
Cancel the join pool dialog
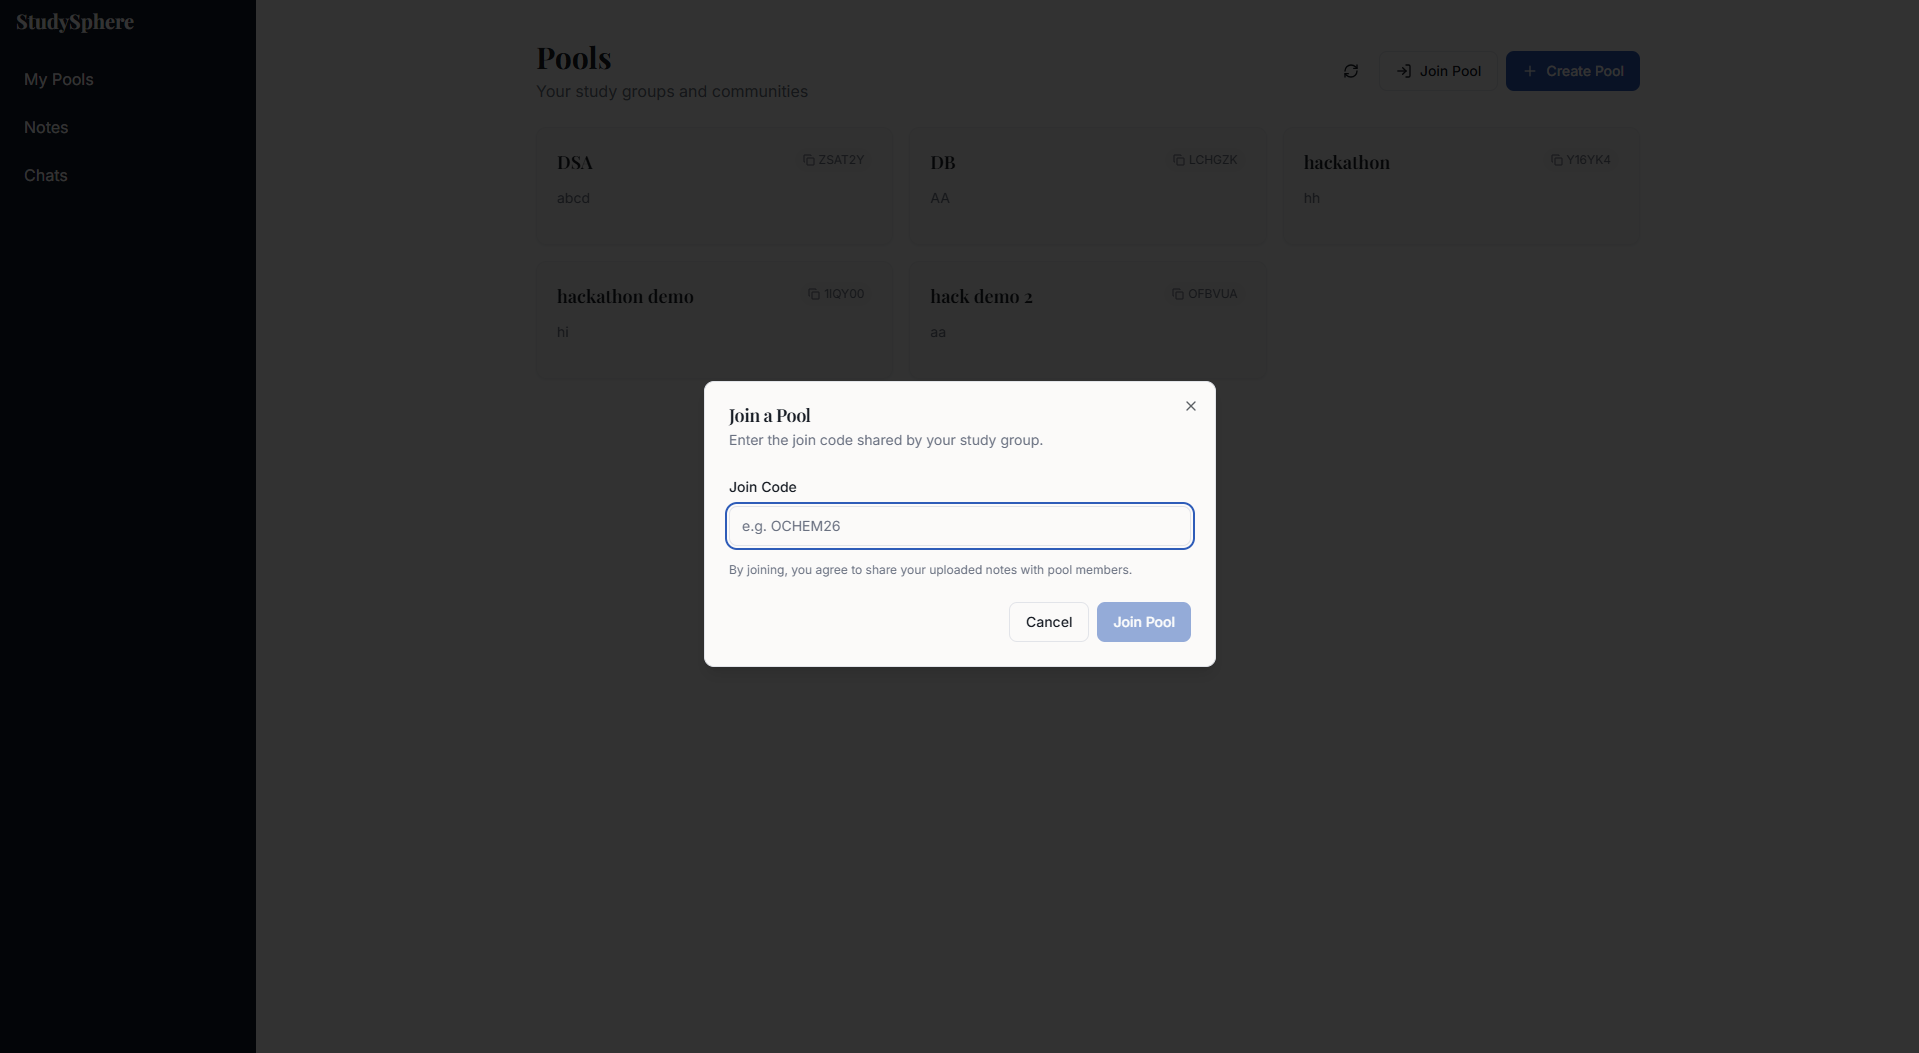click(x=1049, y=622)
